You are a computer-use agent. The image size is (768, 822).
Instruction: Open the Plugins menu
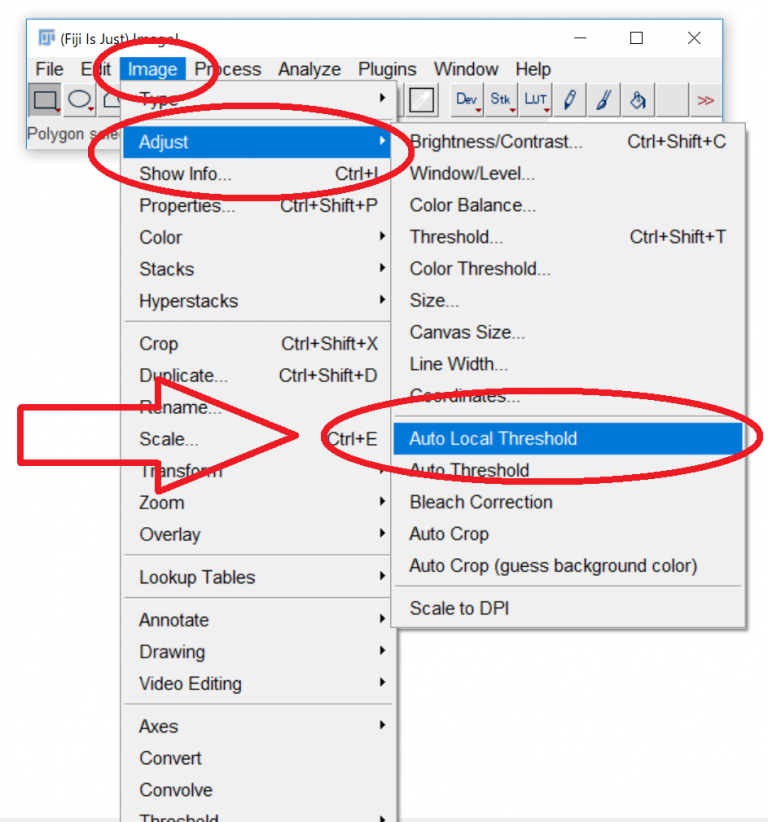pos(387,69)
